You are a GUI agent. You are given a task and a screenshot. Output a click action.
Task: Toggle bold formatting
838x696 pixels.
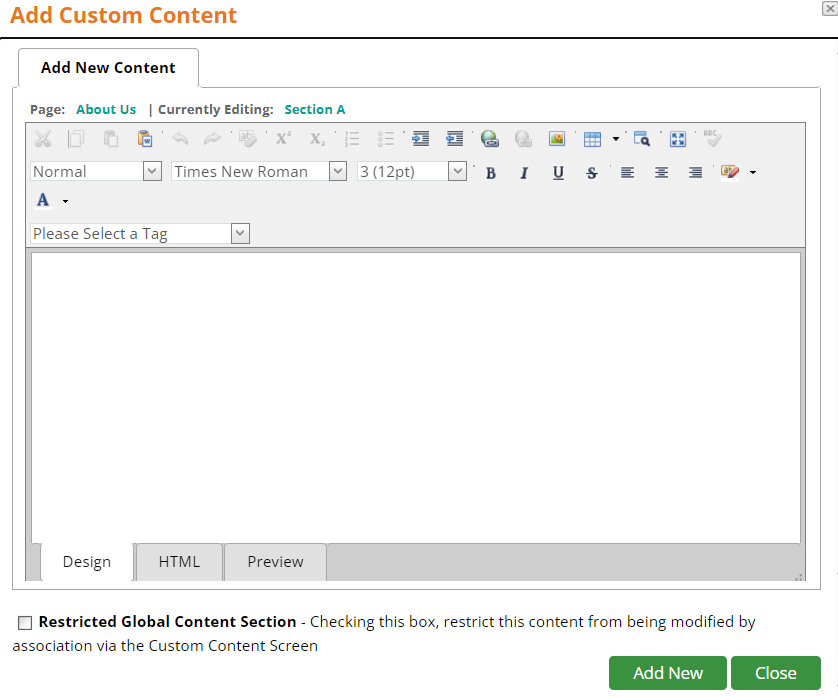tap(491, 173)
